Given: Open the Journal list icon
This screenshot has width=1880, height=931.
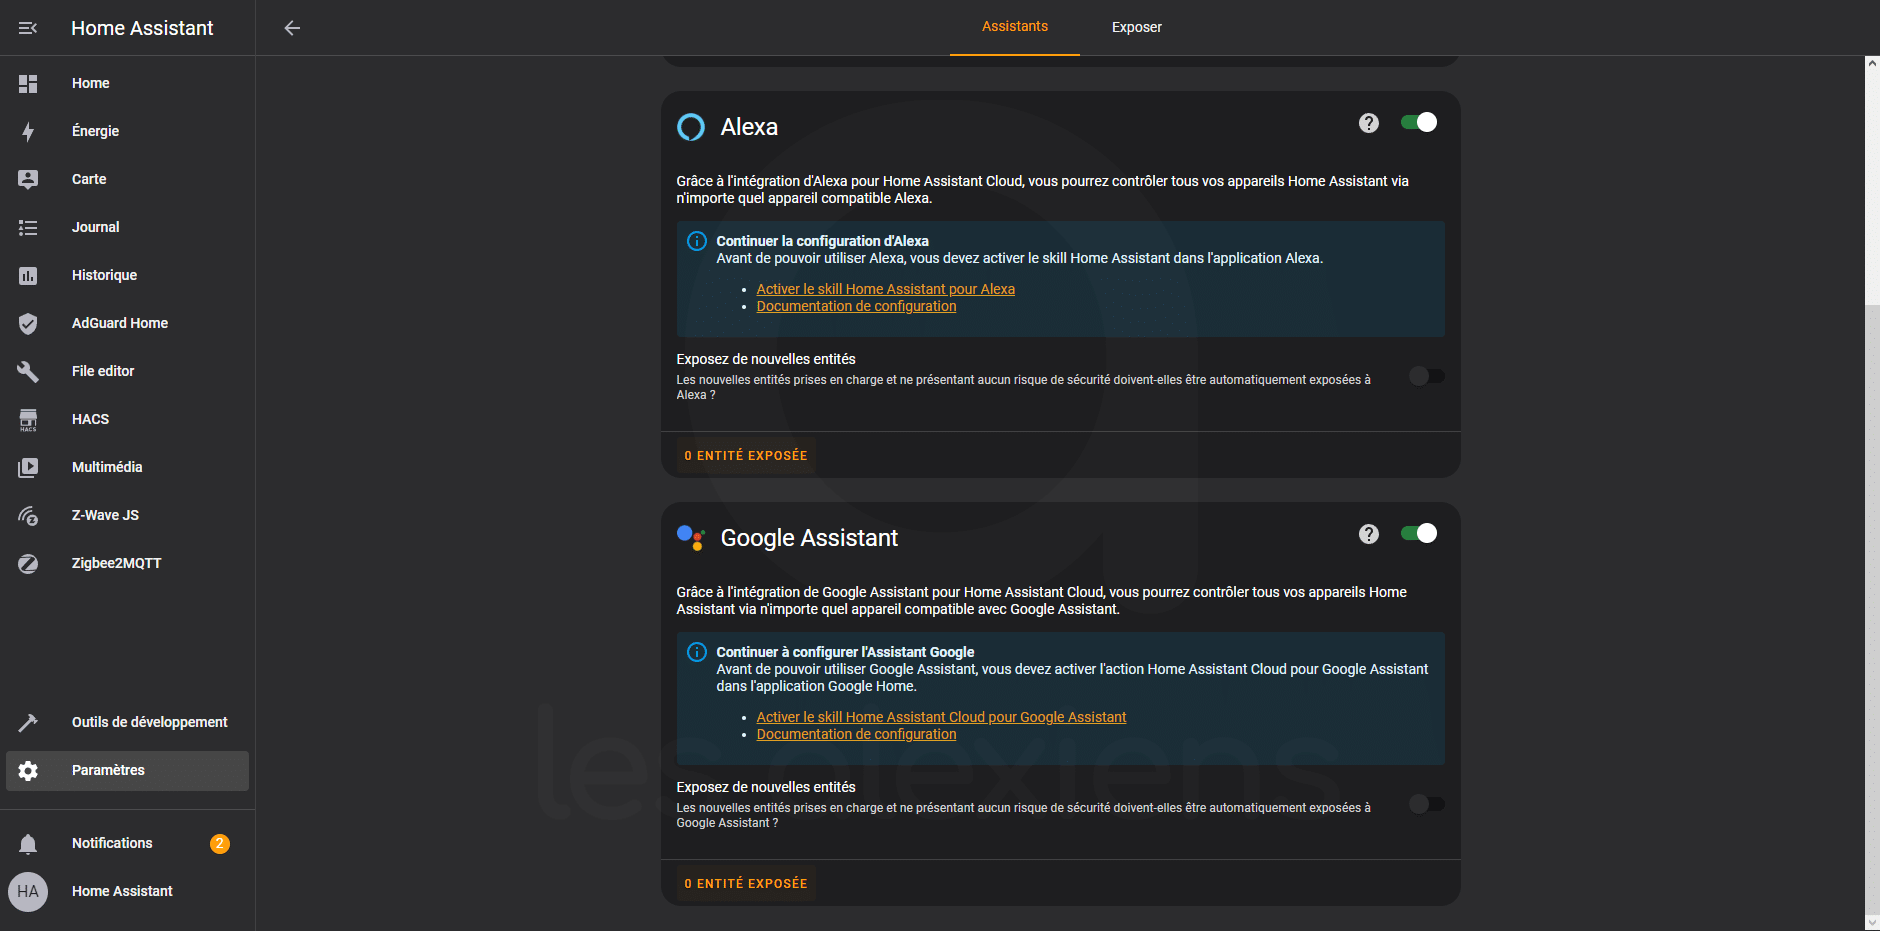Looking at the screenshot, I should point(28,228).
